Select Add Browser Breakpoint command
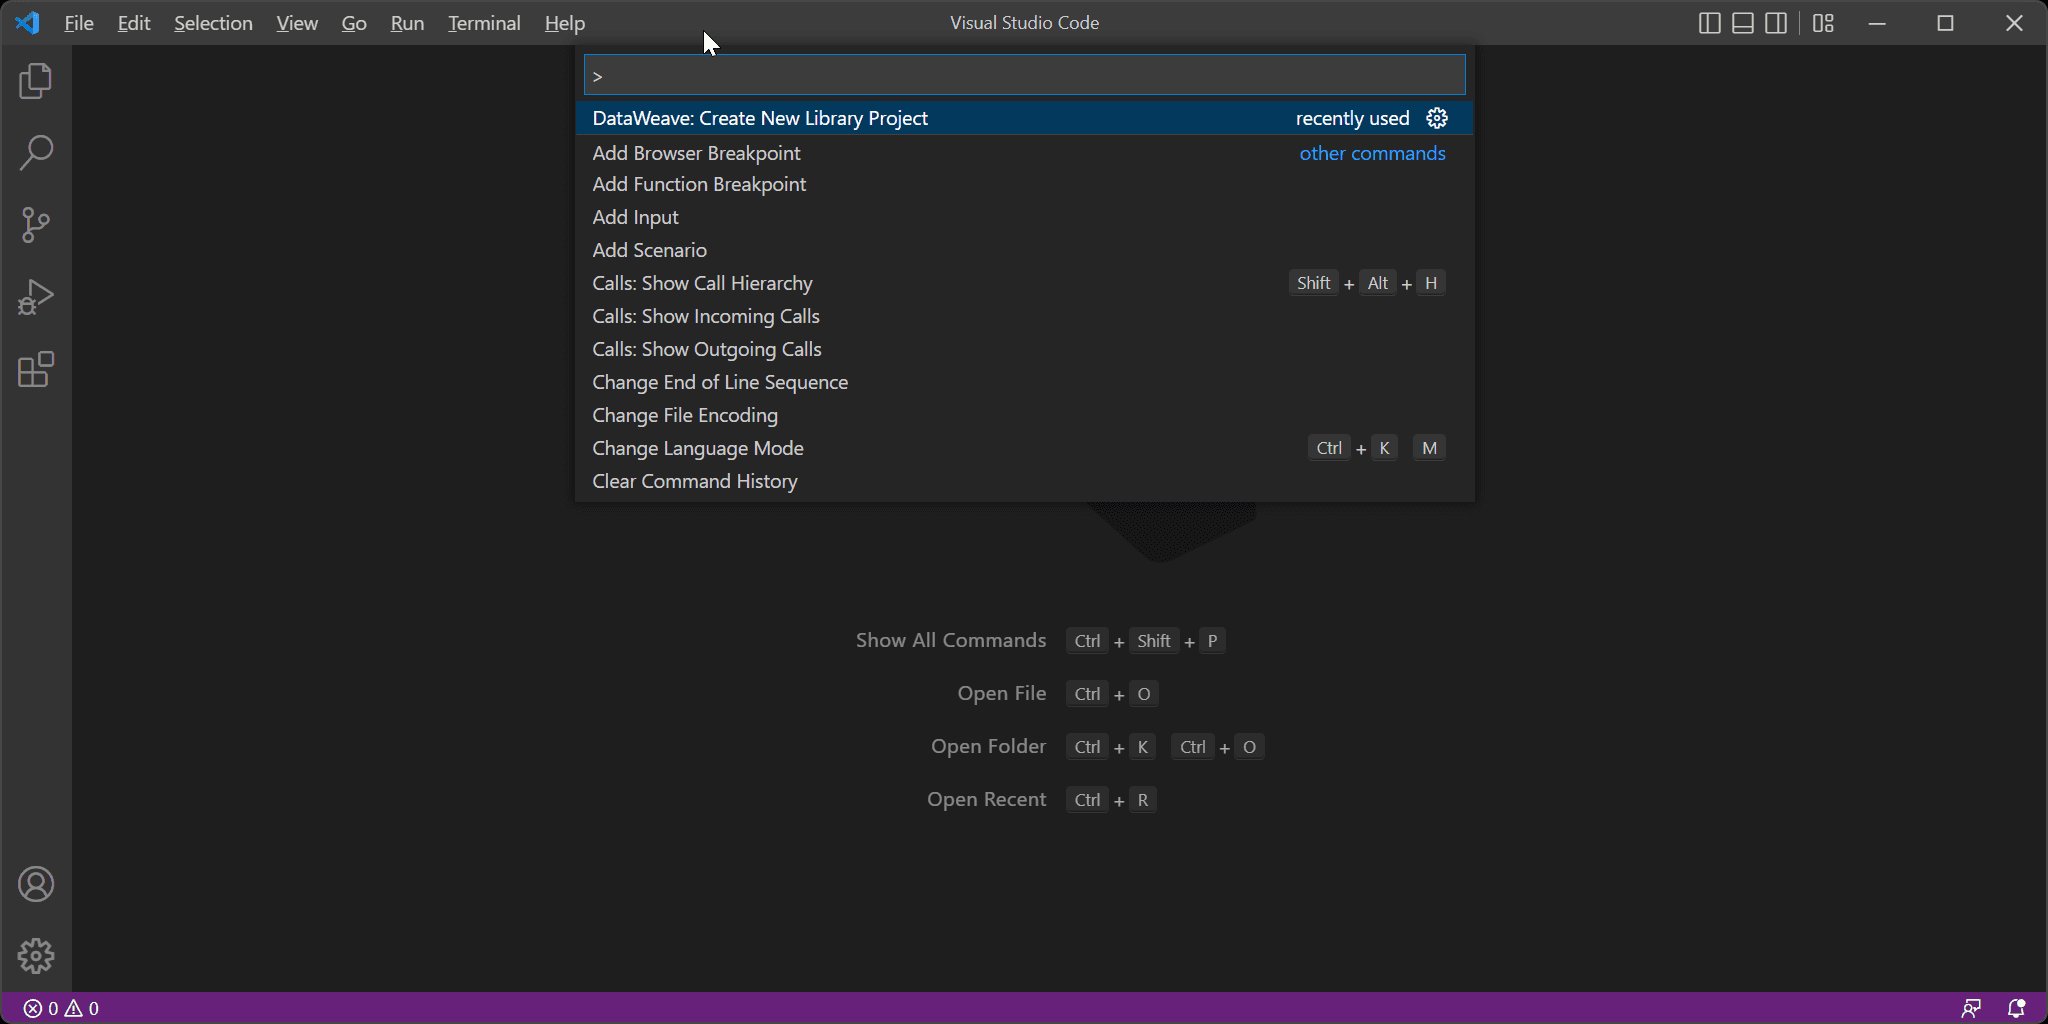 point(1025,153)
